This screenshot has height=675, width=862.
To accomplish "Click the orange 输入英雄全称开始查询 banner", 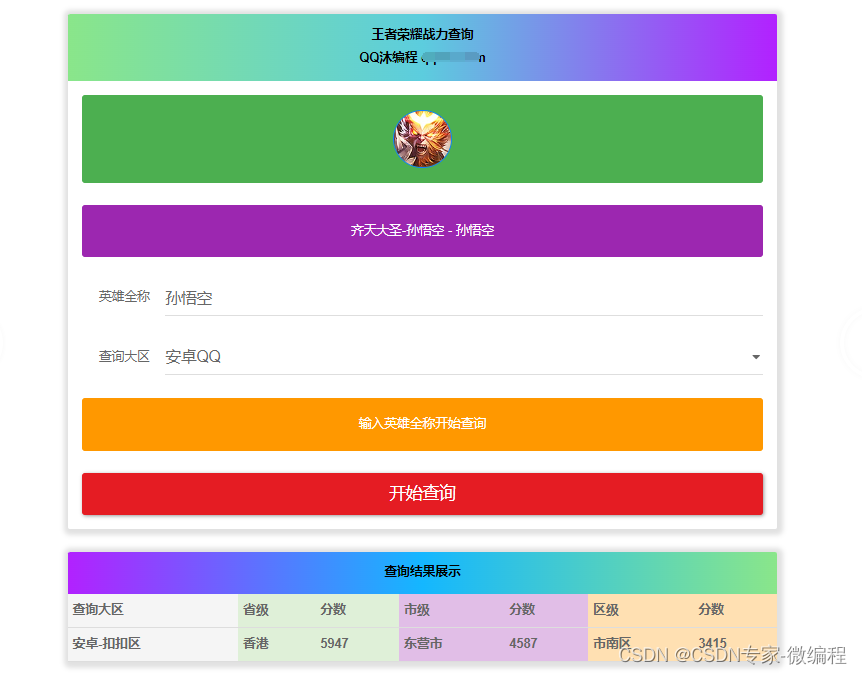I will click(x=422, y=424).
